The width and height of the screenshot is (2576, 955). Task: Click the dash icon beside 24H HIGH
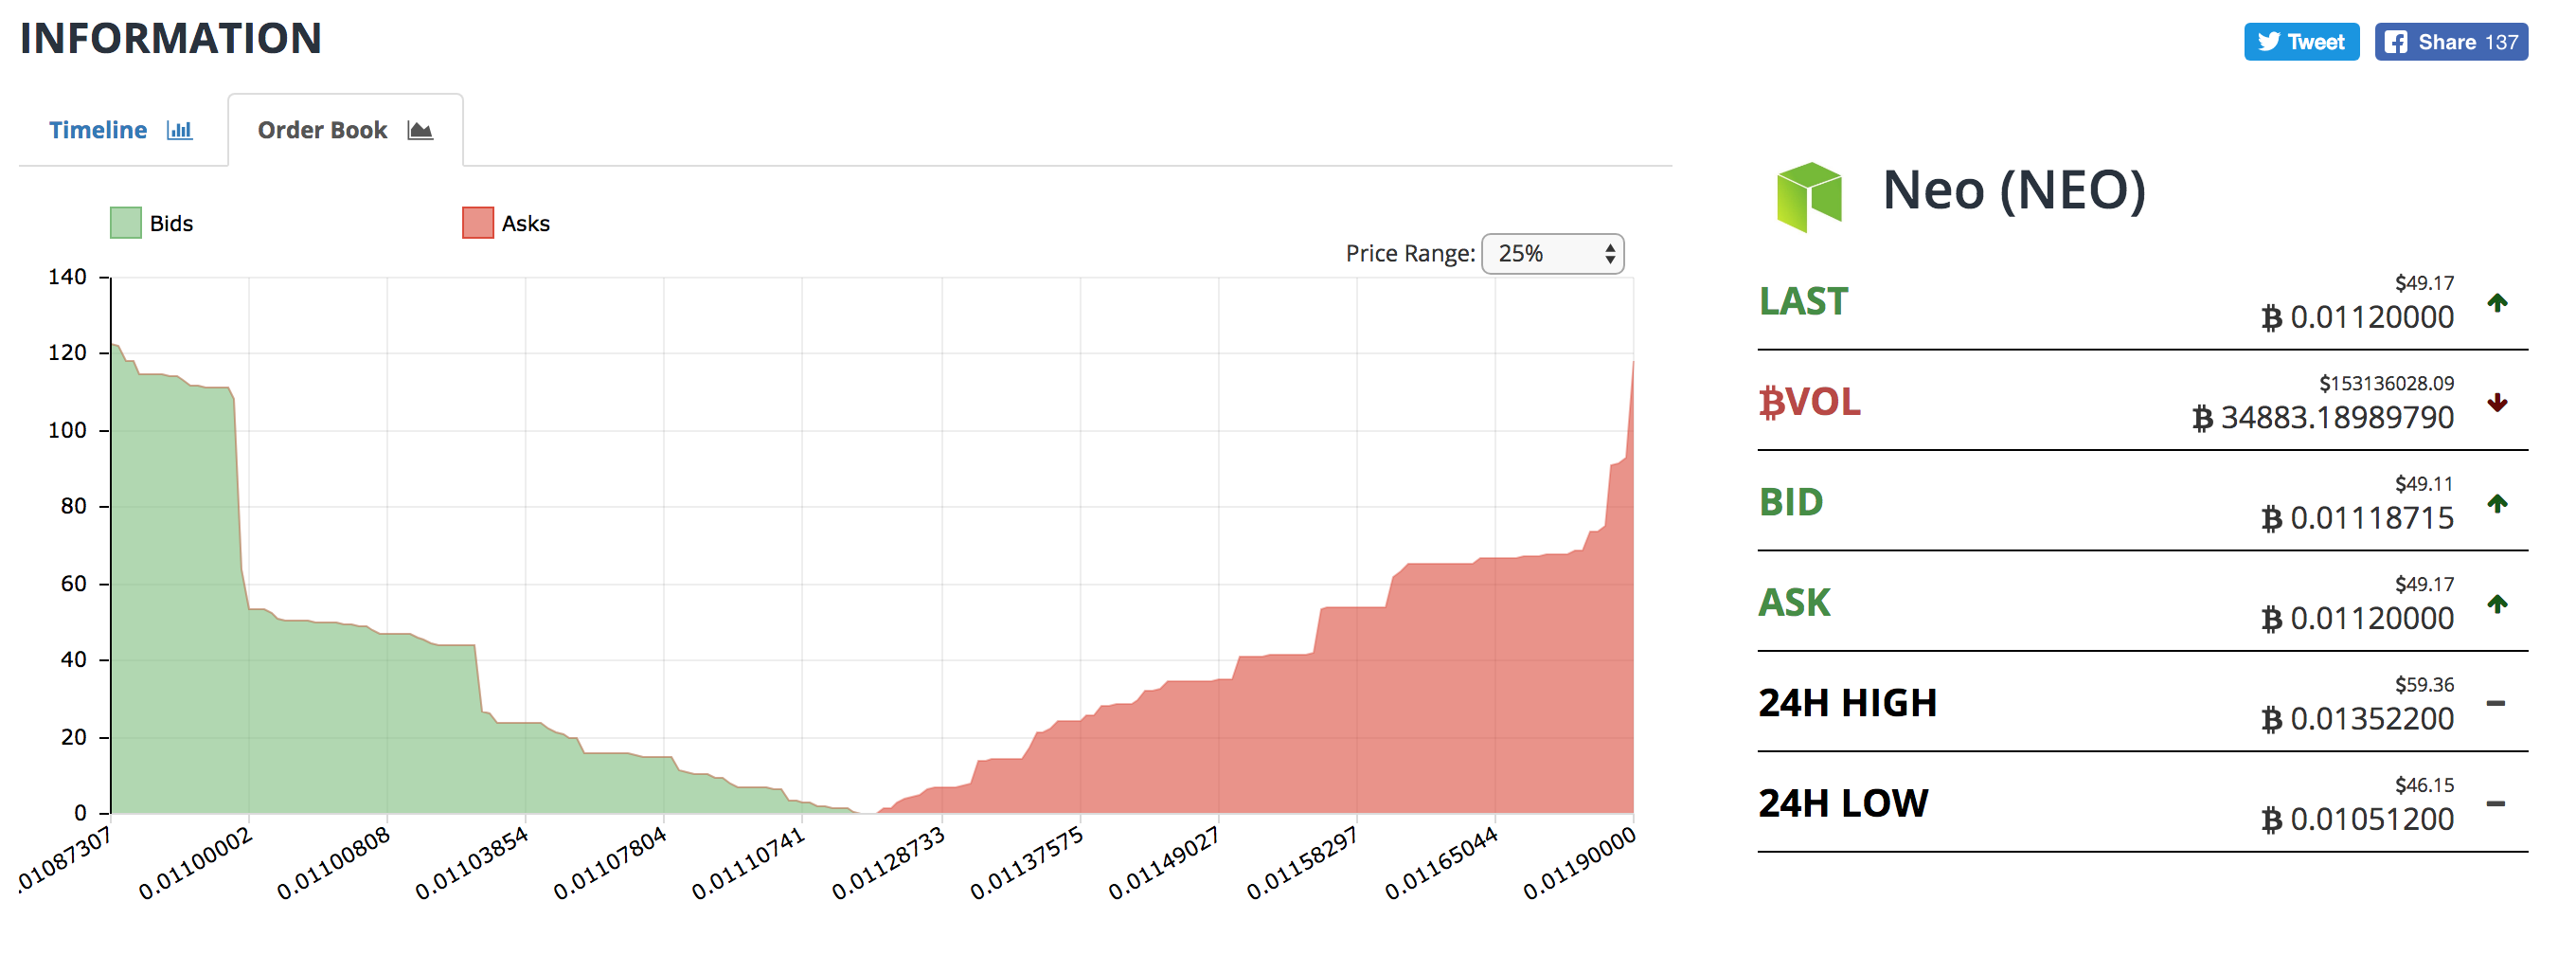coord(2496,703)
